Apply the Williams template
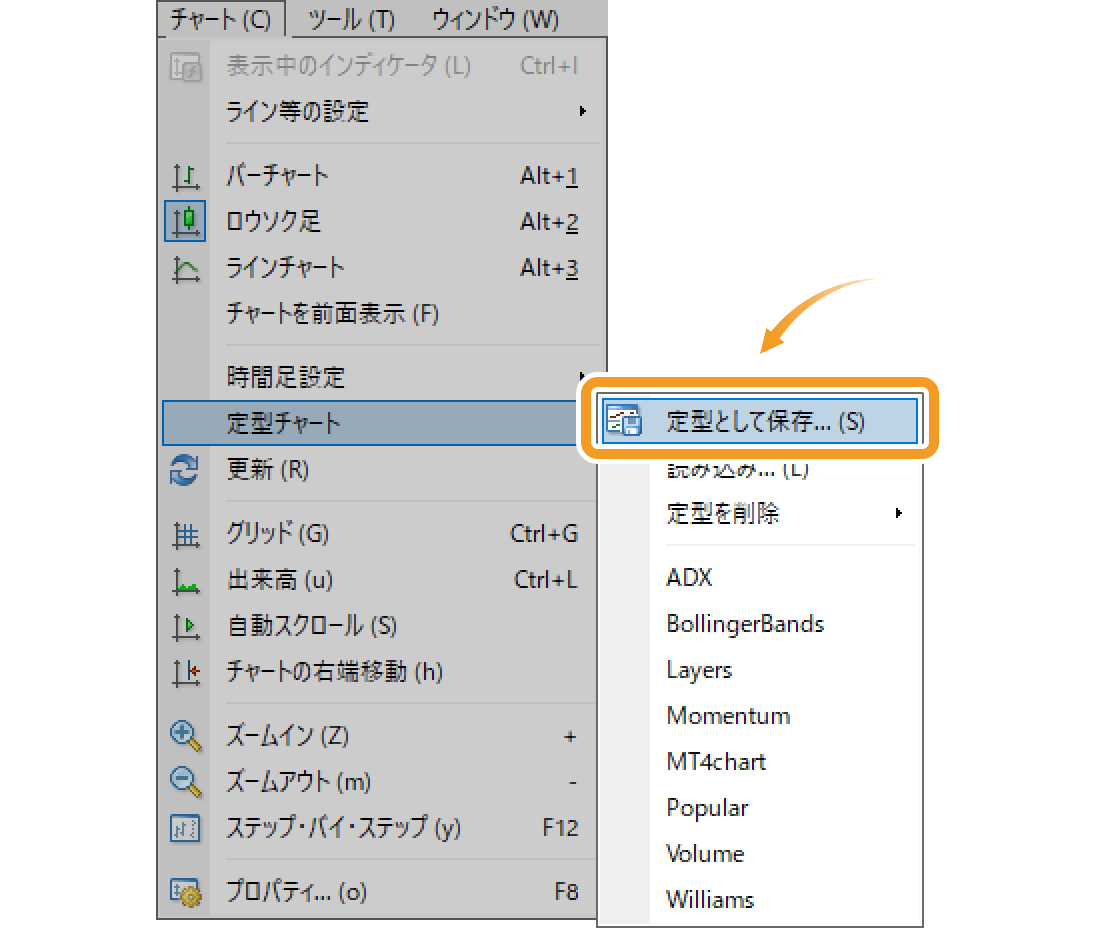Image resolution: width=1100 pixels, height=928 pixels. coord(710,900)
